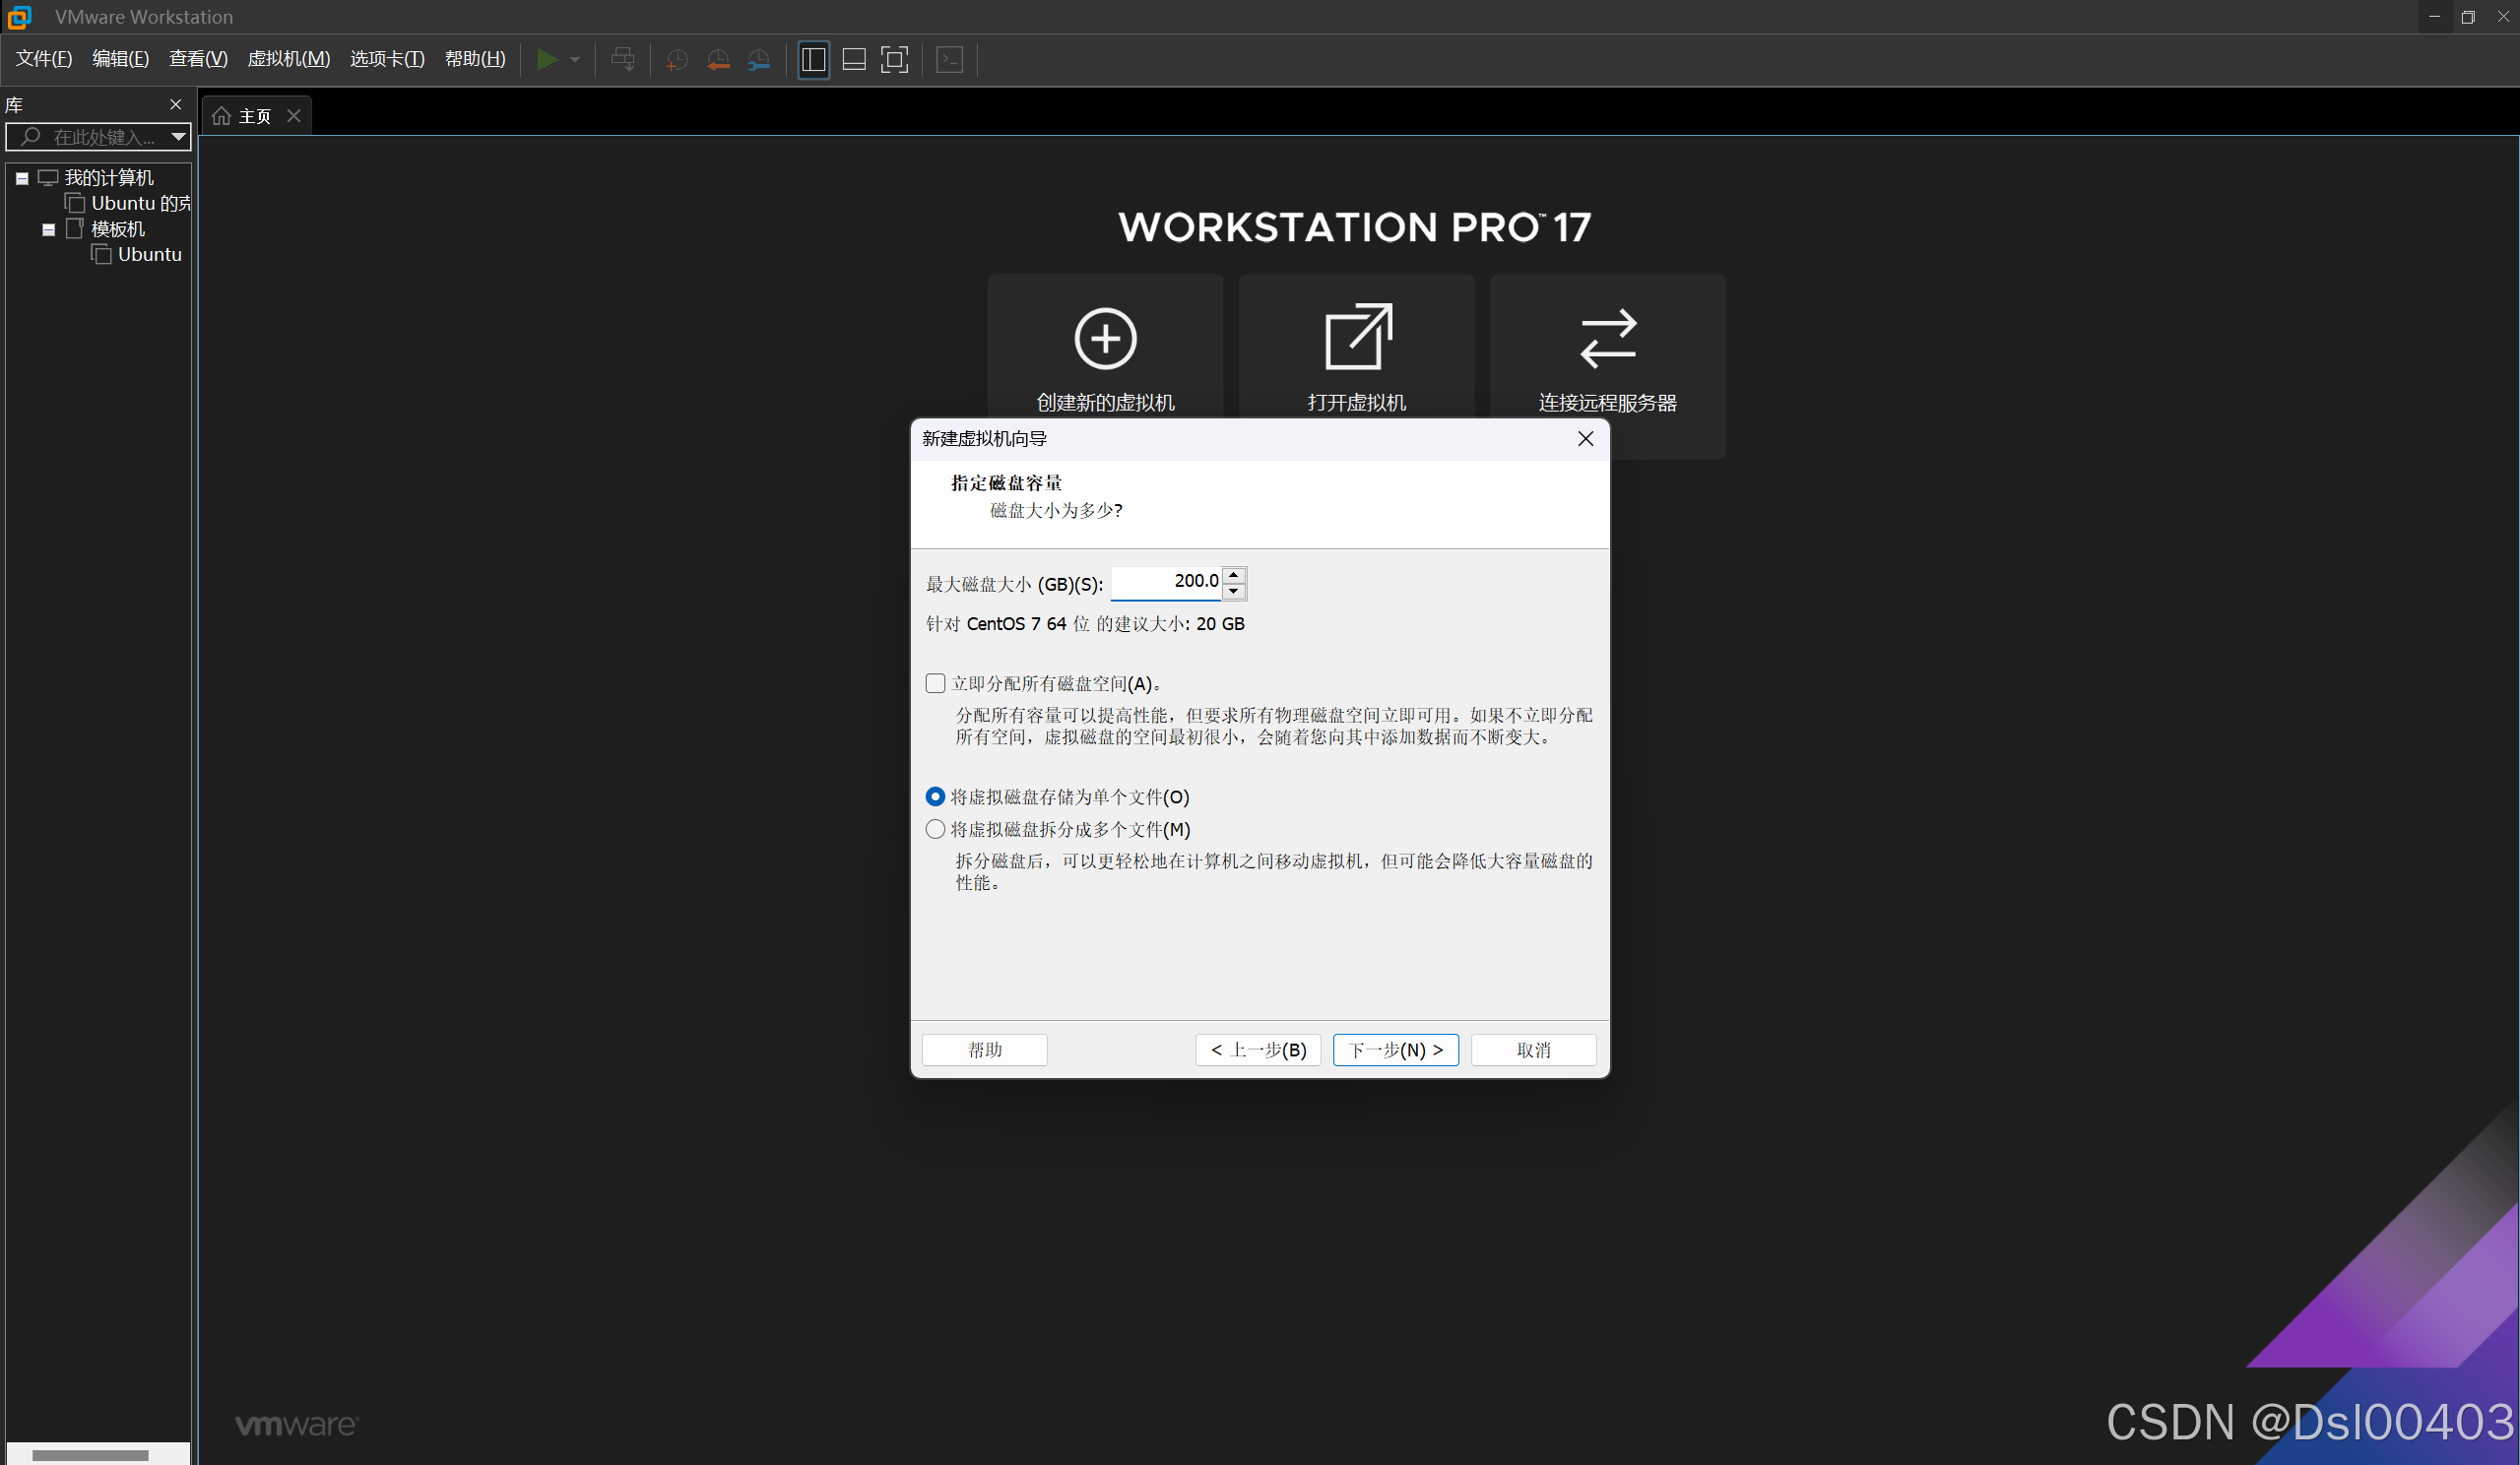Open the snapshot manager icon
This screenshot has height=1465, width=2520.
(759, 60)
